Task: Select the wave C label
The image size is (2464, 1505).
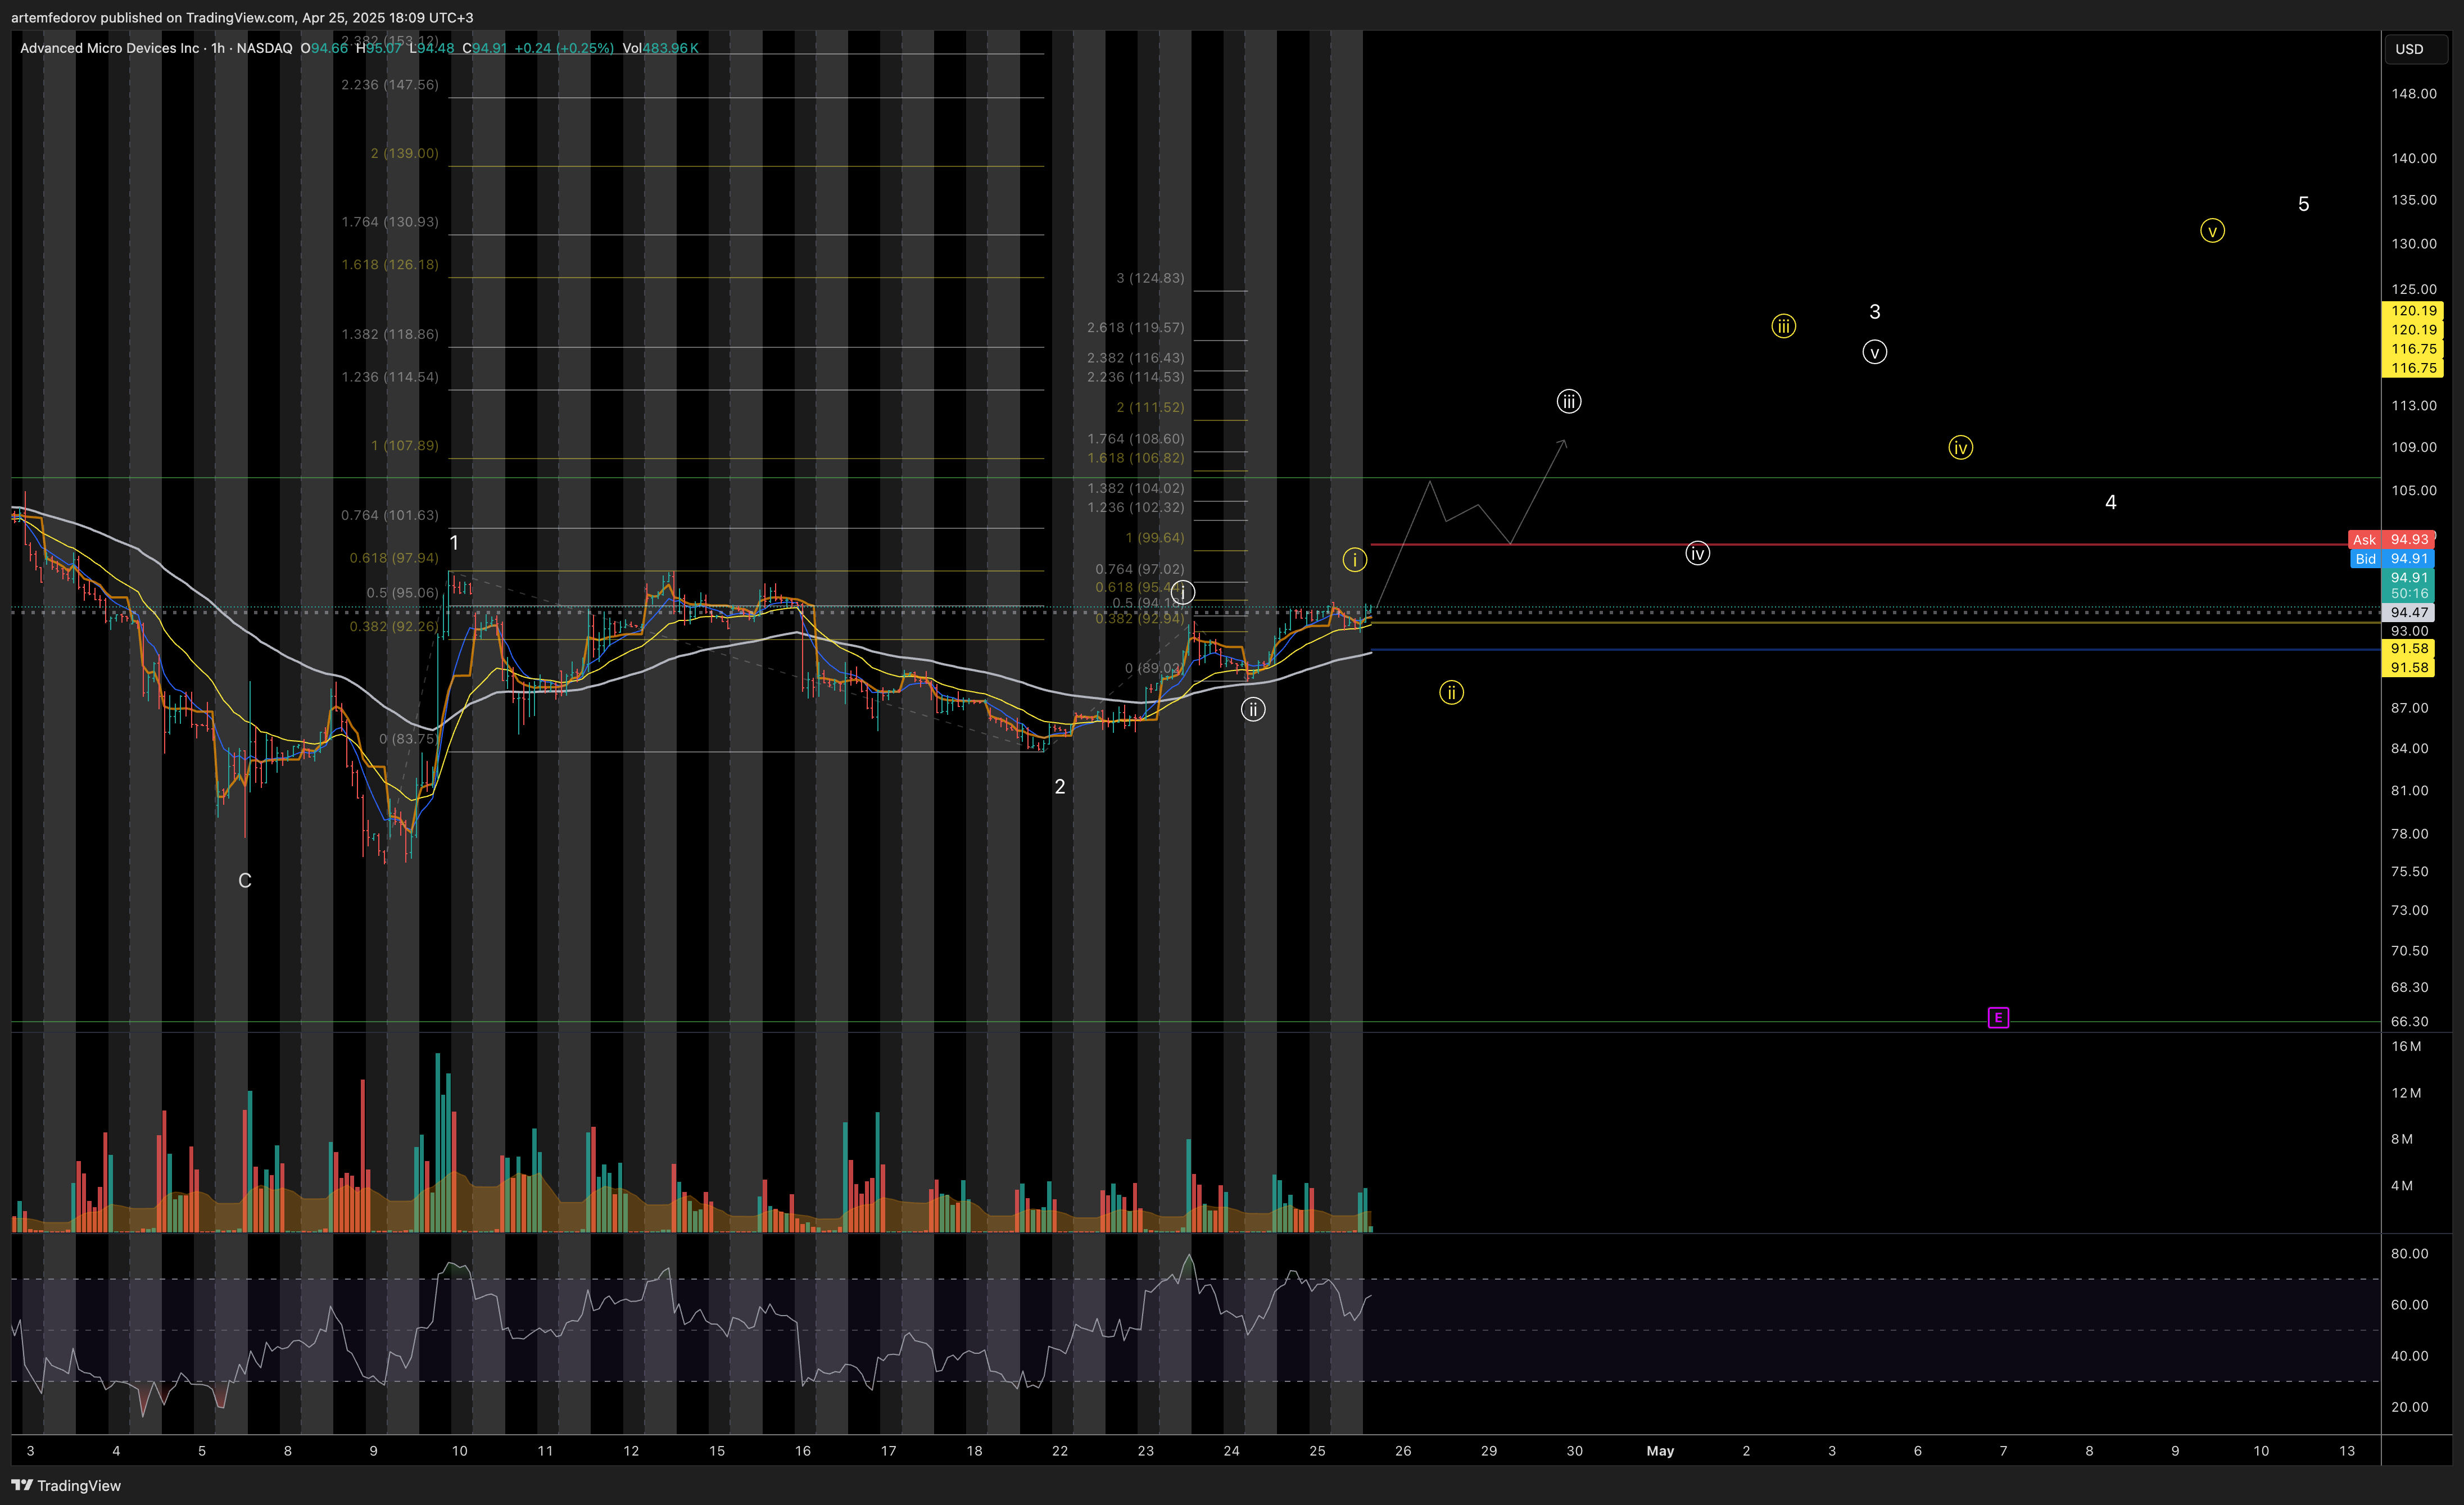Action: coord(245,881)
